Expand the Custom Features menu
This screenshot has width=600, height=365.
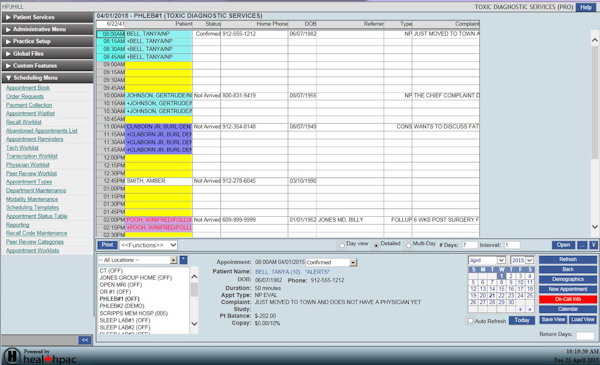point(47,65)
